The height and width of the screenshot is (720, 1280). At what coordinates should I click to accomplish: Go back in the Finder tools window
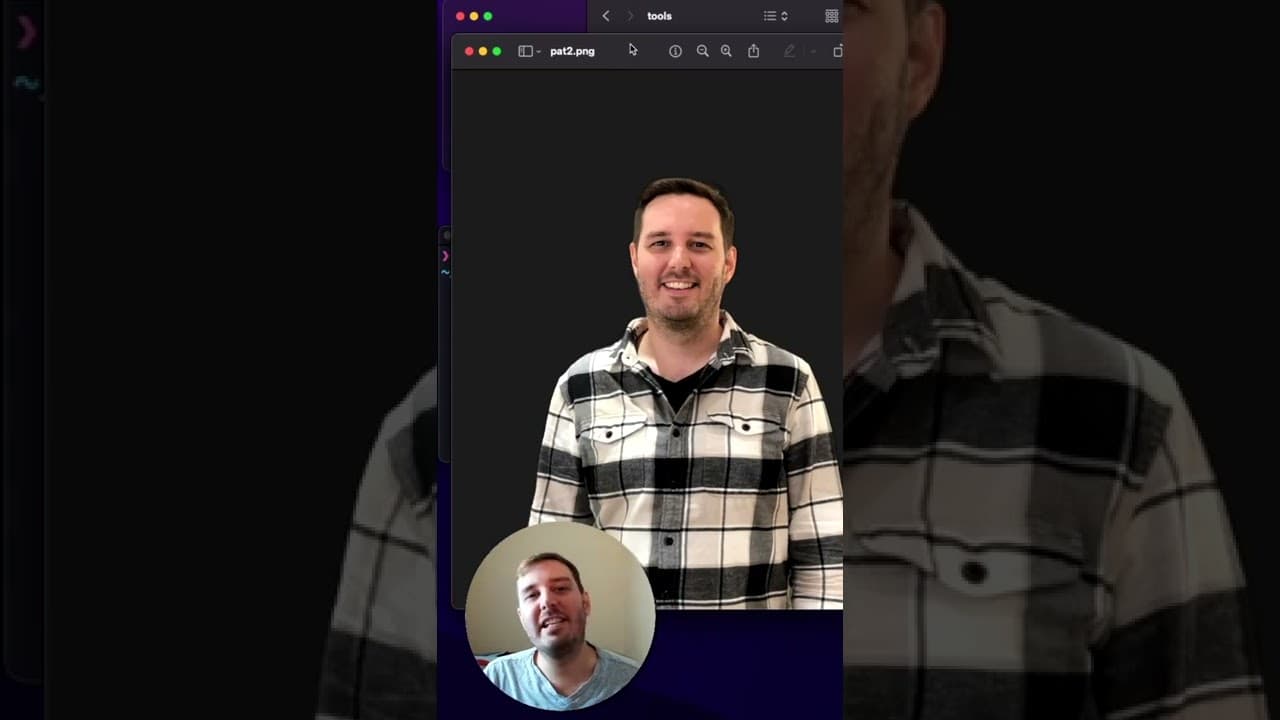[606, 16]
